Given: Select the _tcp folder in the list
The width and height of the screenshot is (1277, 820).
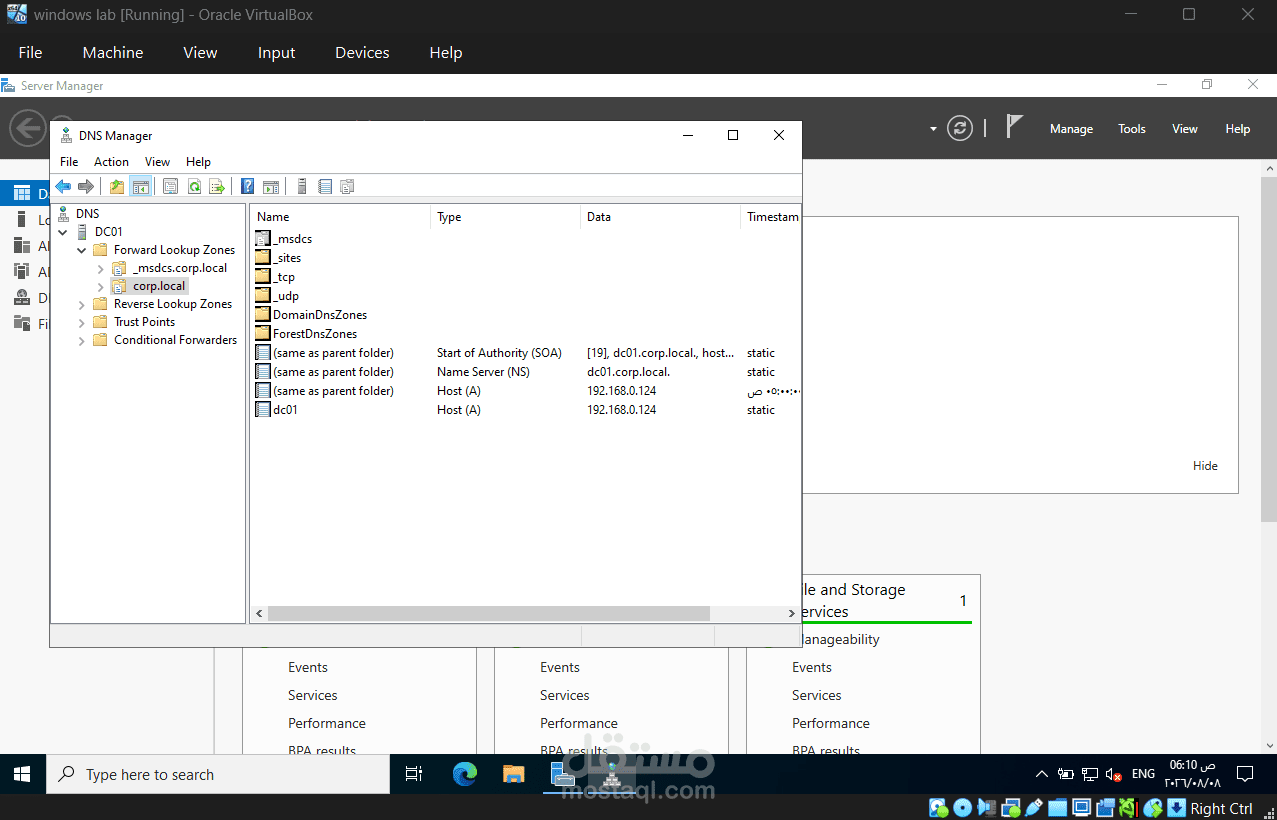Looking at the screenshot, I should tap(275, 277).
